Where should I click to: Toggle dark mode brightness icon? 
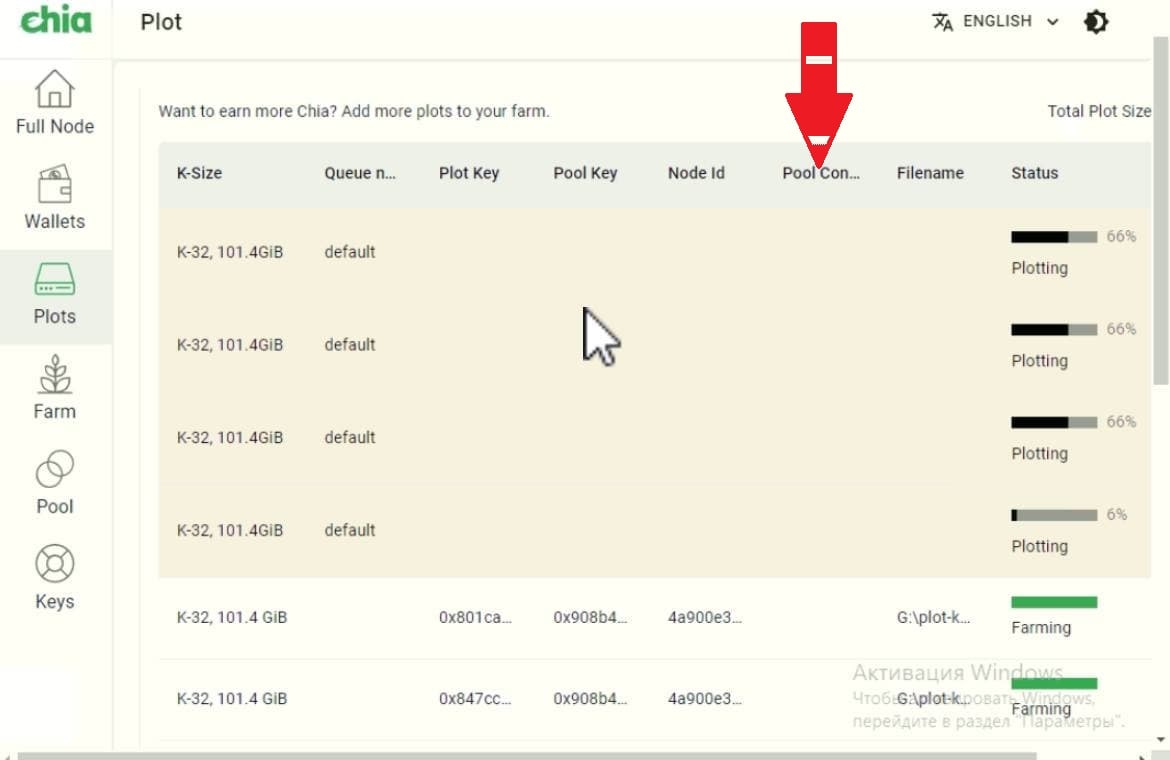tap(1095, 22)
